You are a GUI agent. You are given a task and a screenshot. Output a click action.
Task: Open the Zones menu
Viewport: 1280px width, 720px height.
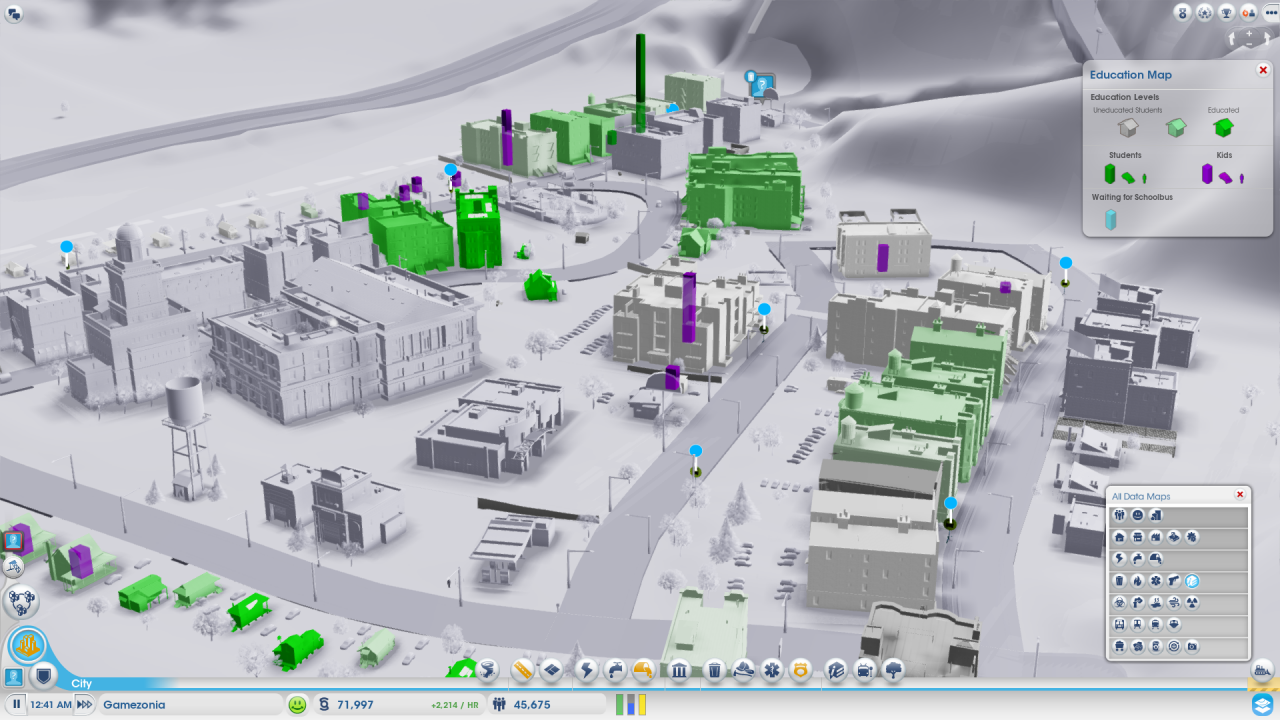[551, 670]
